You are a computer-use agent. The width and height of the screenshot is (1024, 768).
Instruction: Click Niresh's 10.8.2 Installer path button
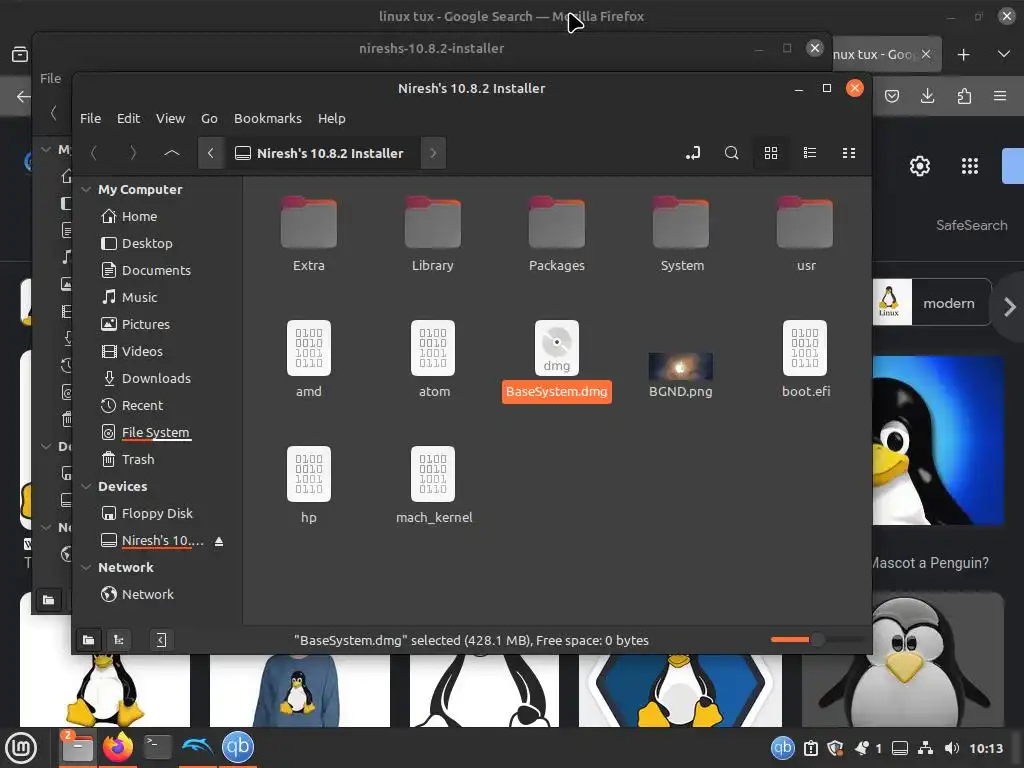[x=322, y=153]
